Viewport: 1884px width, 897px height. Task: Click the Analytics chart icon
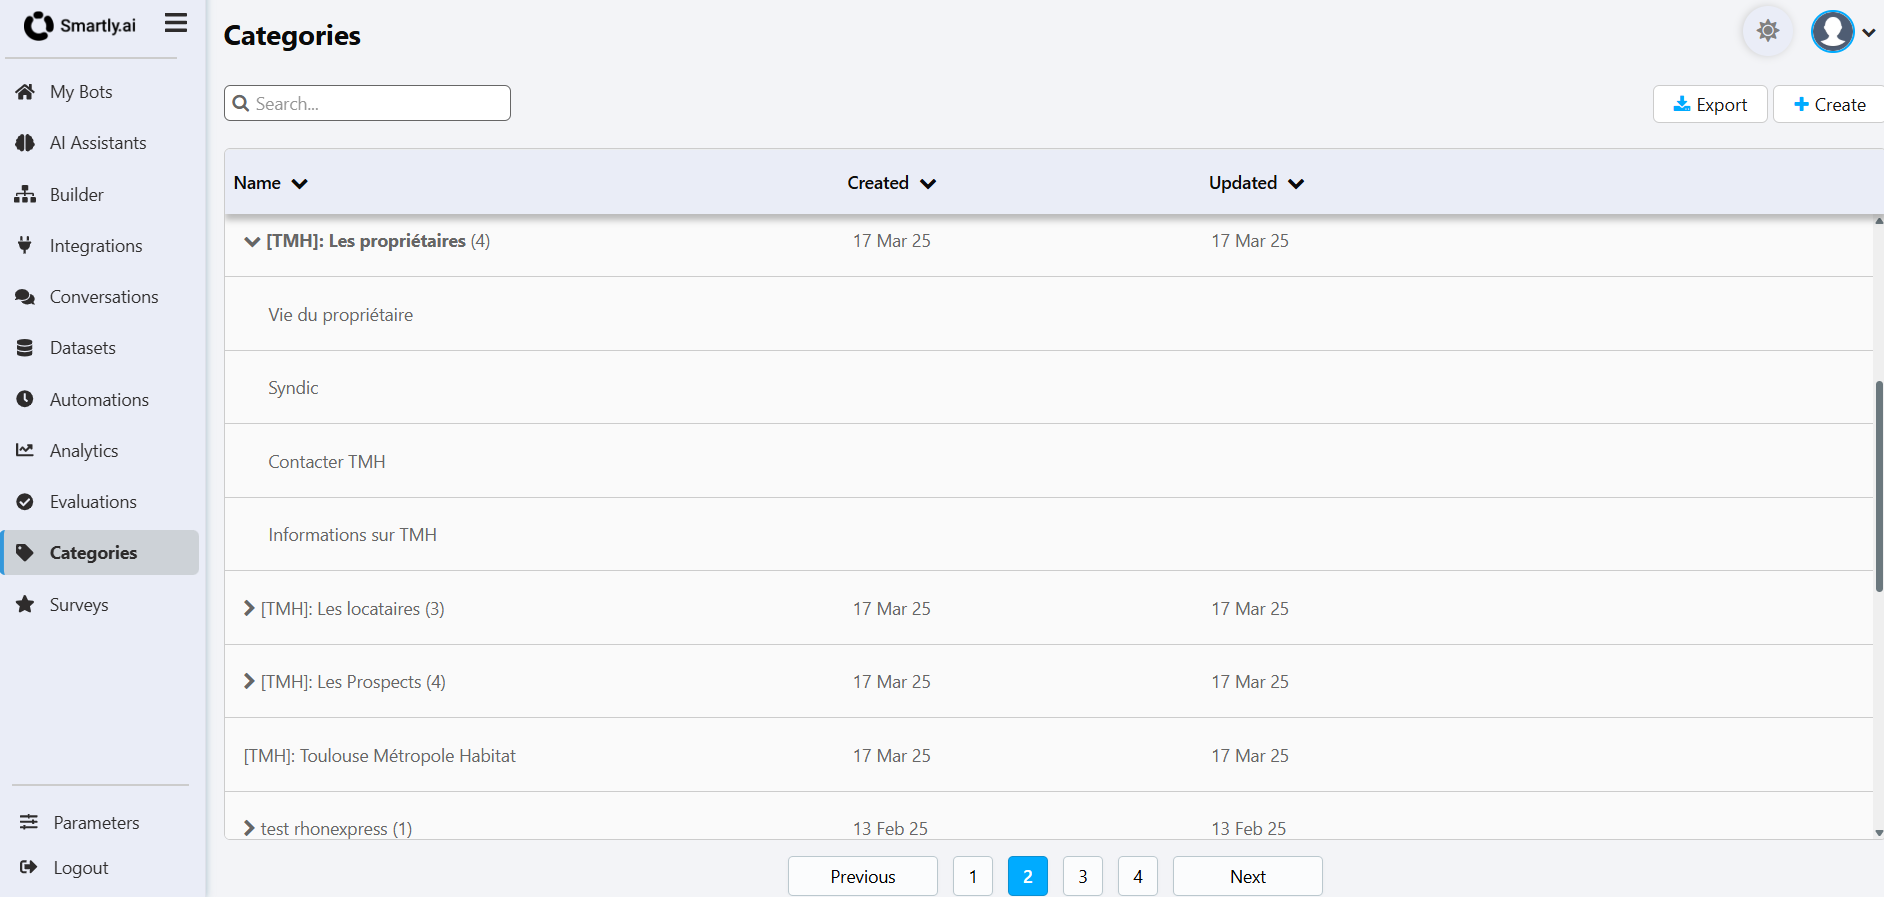25,450
